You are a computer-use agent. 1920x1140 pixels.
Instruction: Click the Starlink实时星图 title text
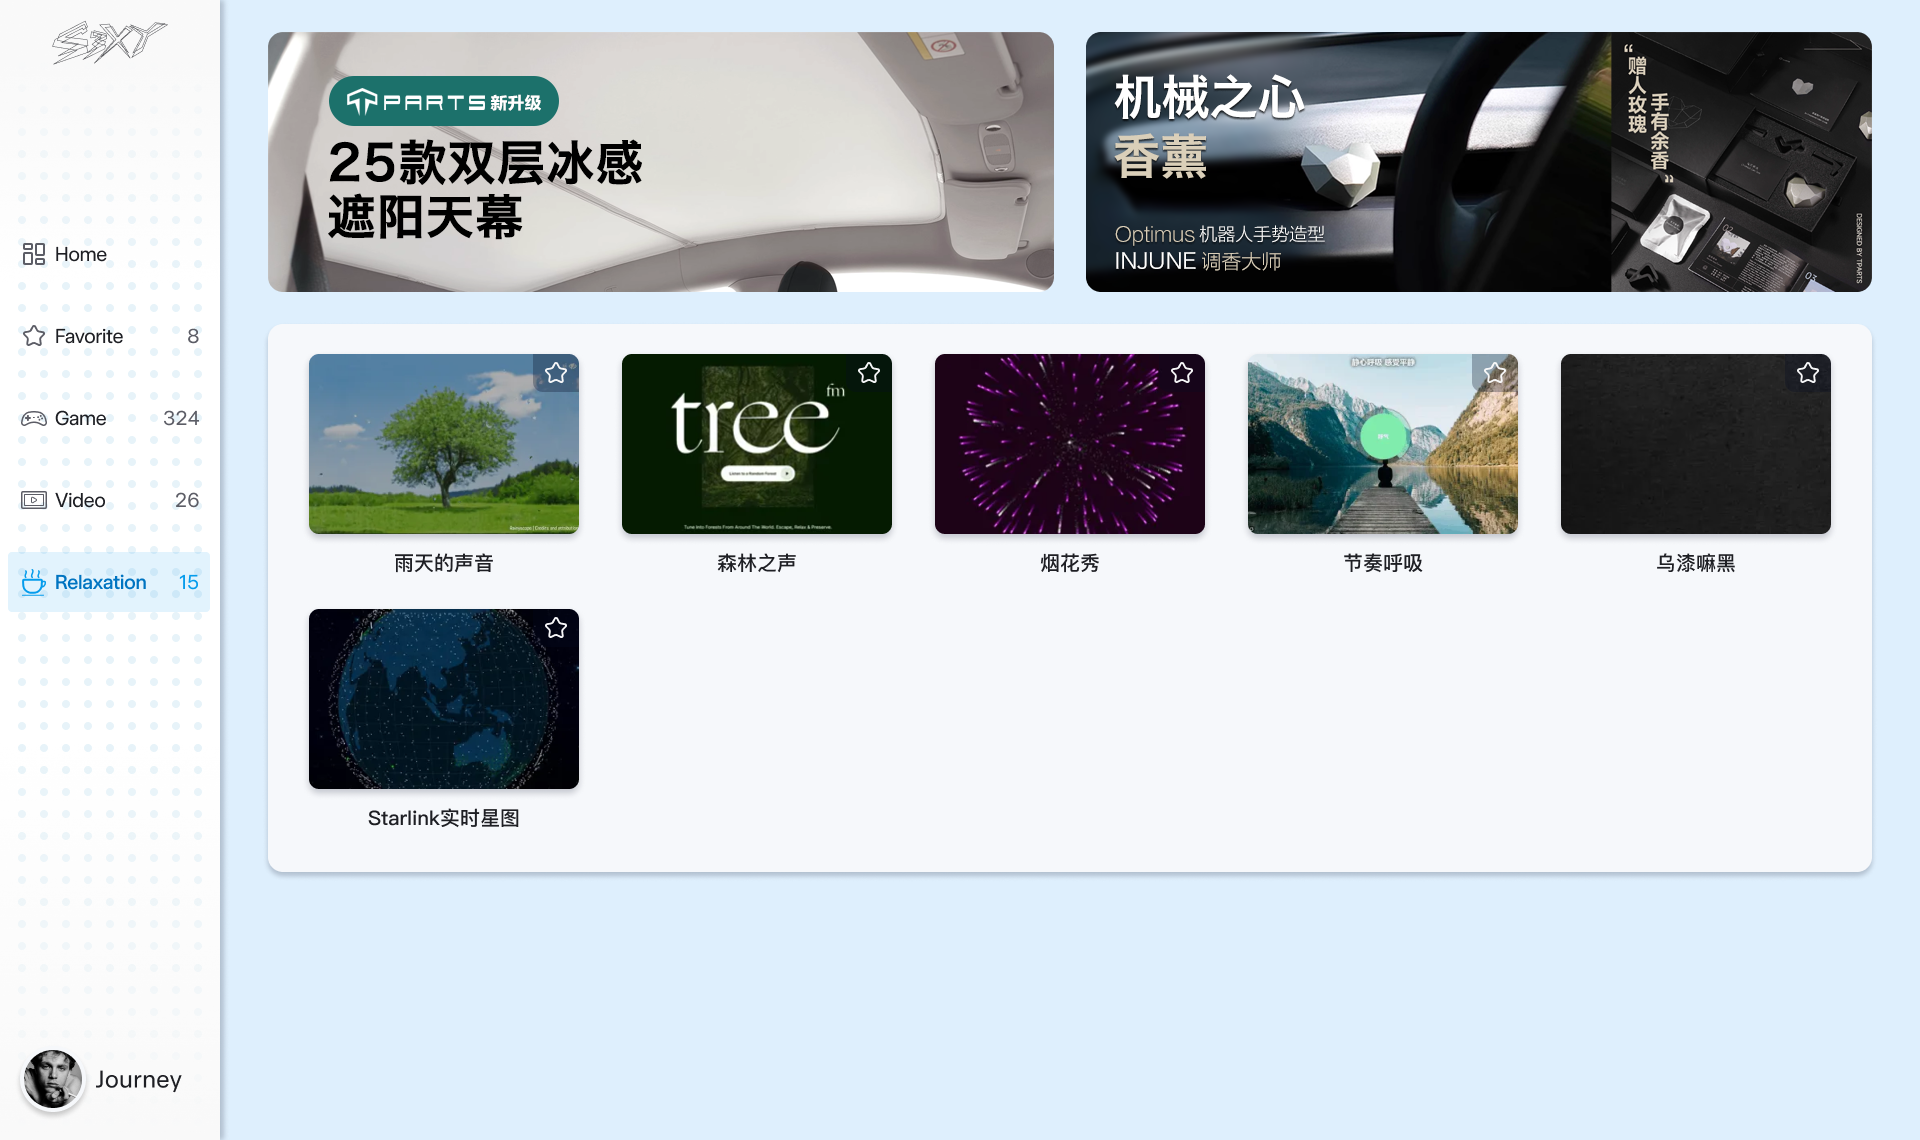[x=444, y=818]
